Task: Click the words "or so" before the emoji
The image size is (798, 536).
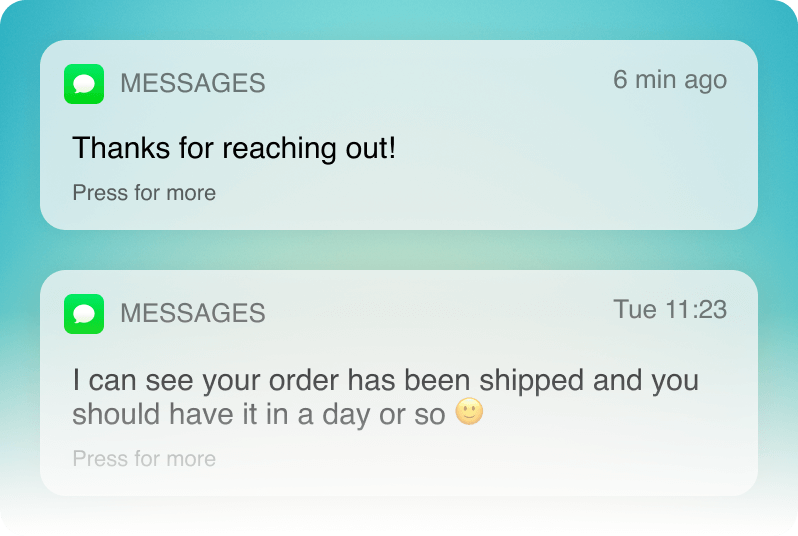Action: [411, 414]
